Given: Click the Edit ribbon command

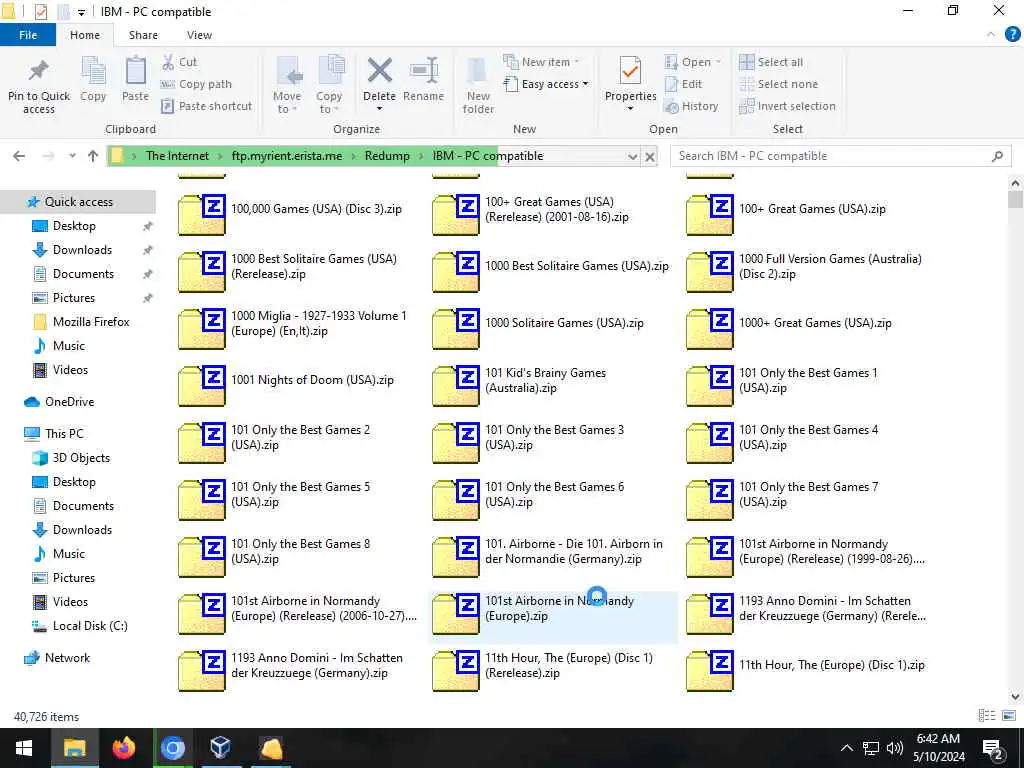Looking at the screenshot, I should (683, 84).
